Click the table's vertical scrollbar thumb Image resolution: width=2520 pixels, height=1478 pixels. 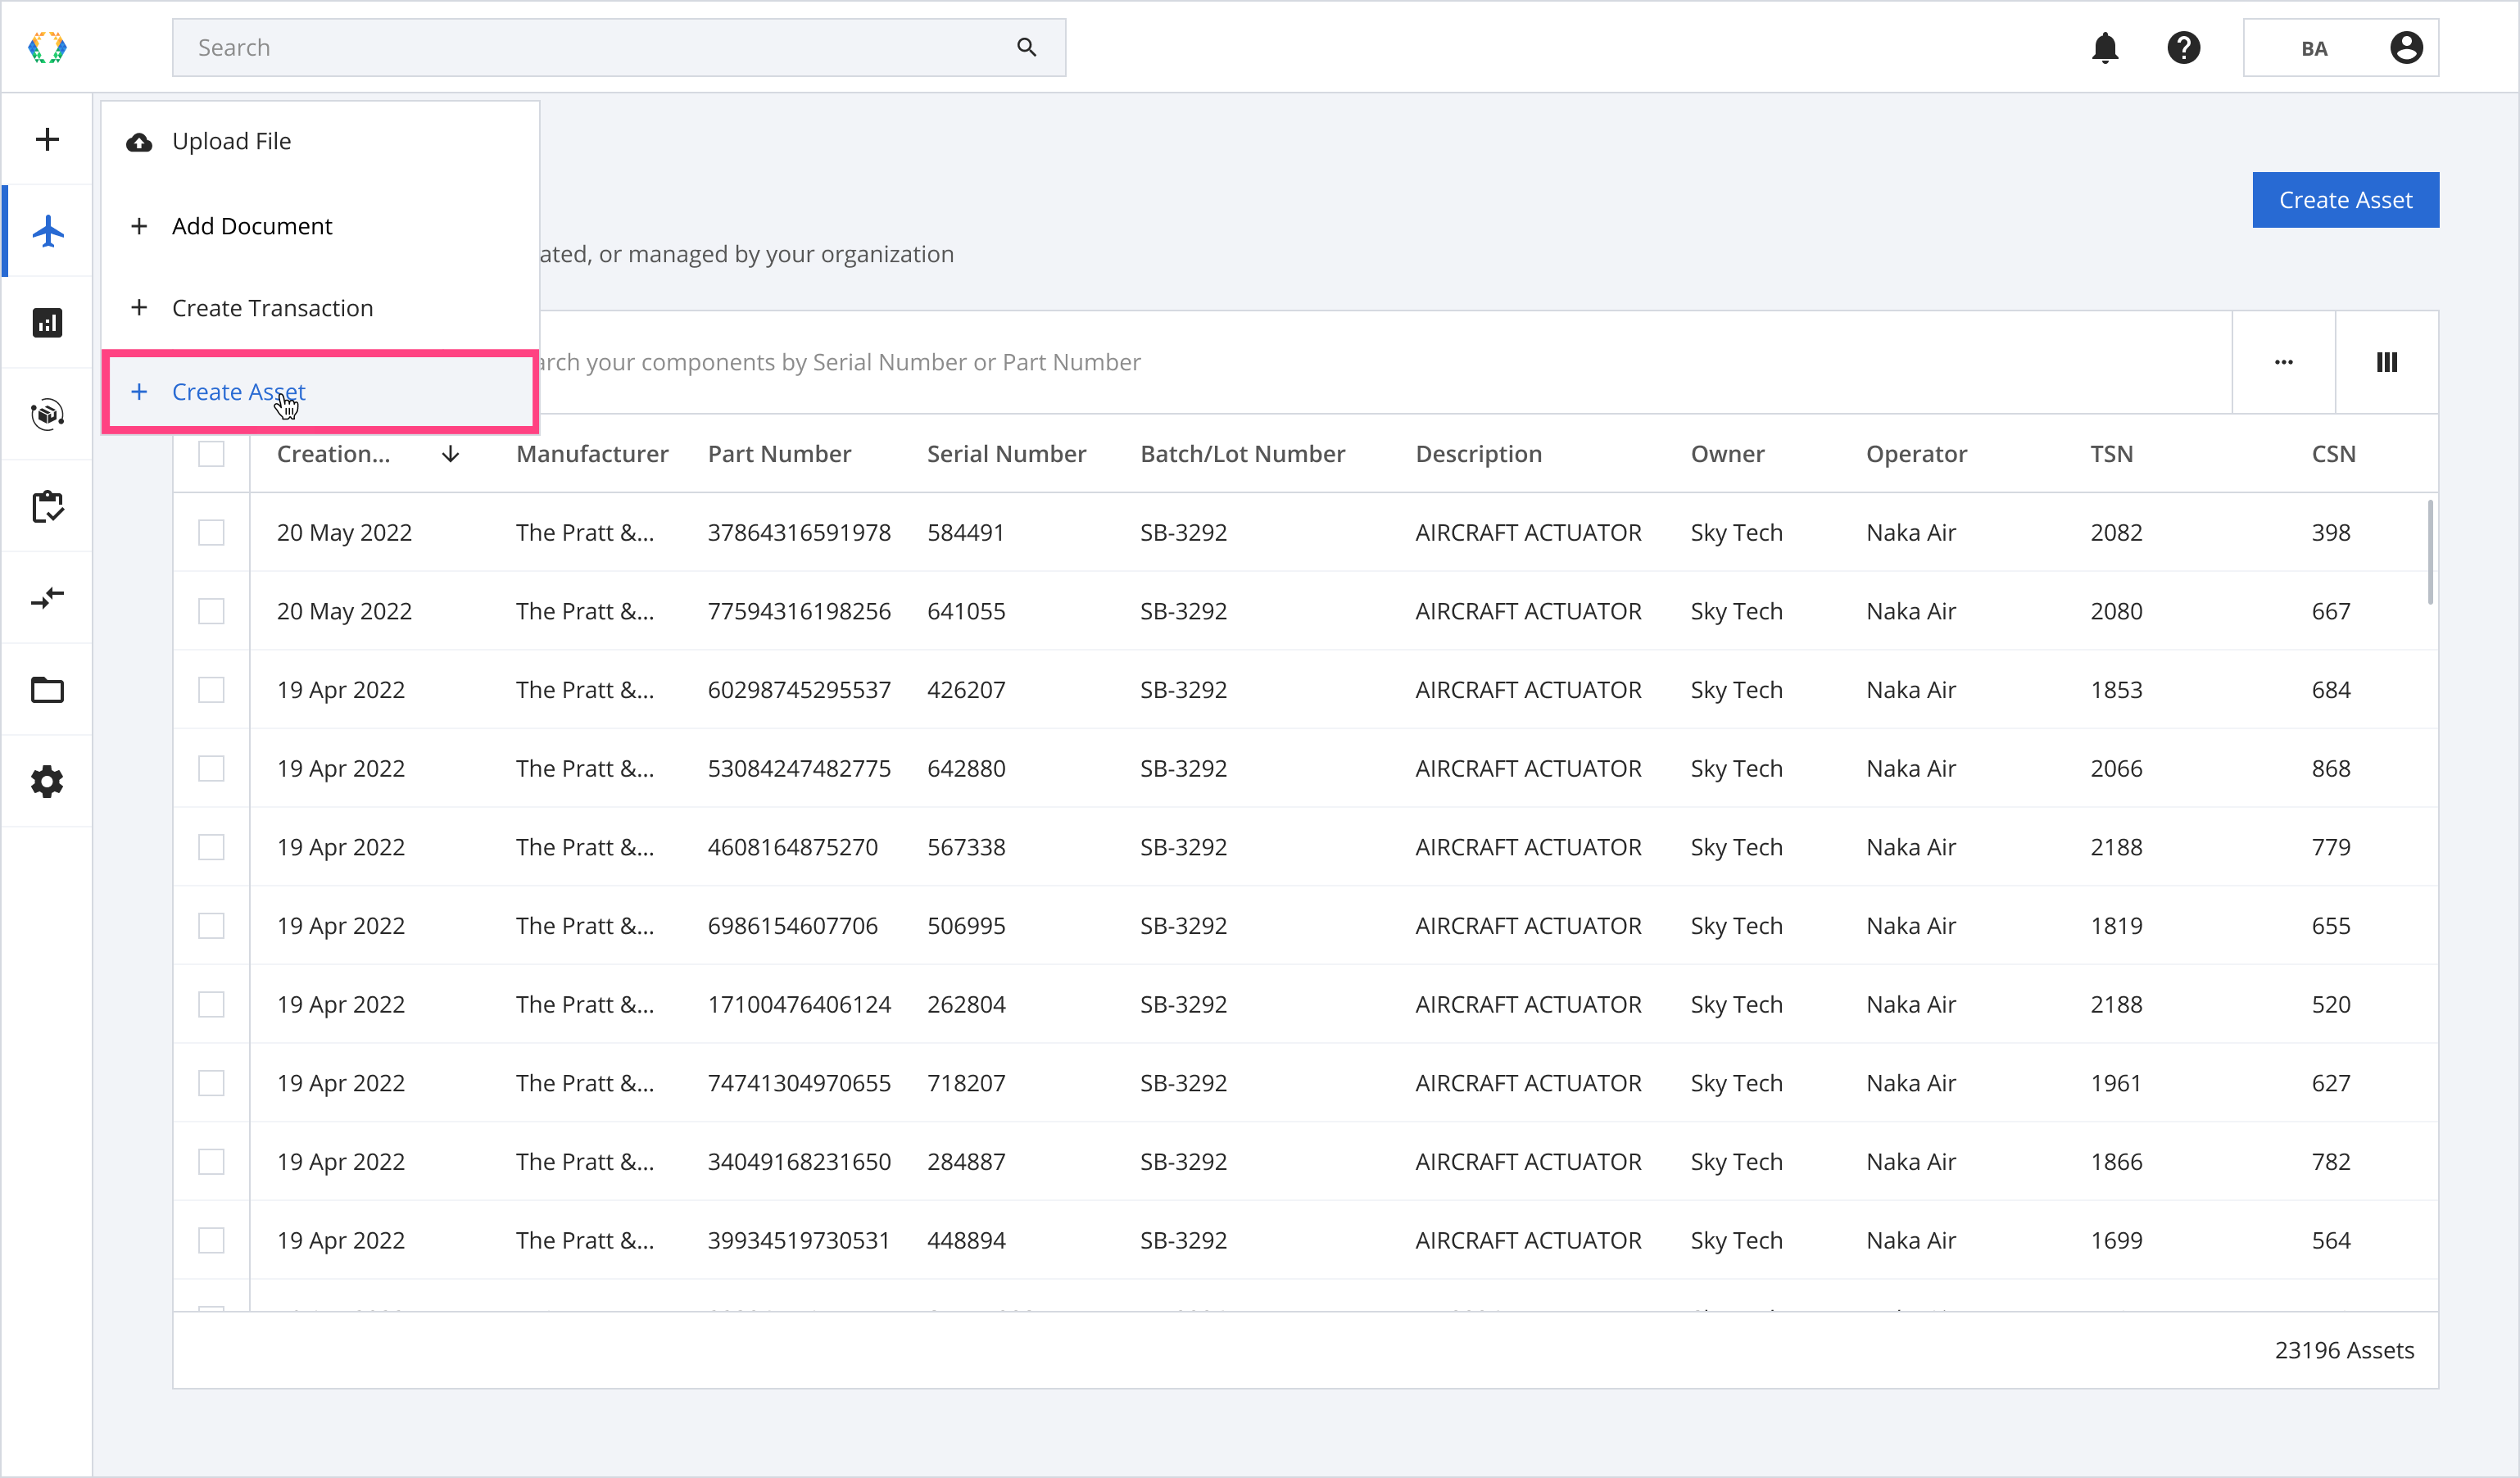(2429, 552)
